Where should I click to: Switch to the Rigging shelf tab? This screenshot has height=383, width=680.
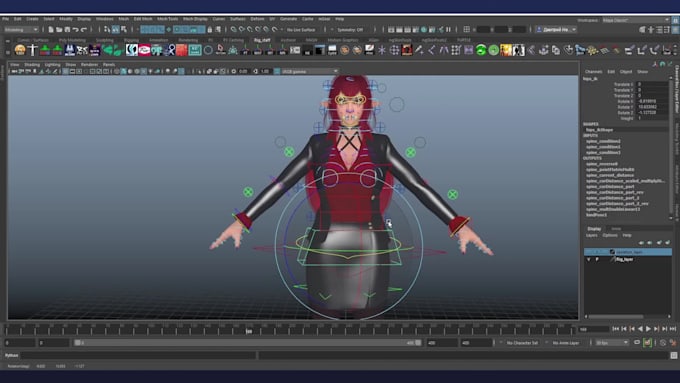point(131,40)
